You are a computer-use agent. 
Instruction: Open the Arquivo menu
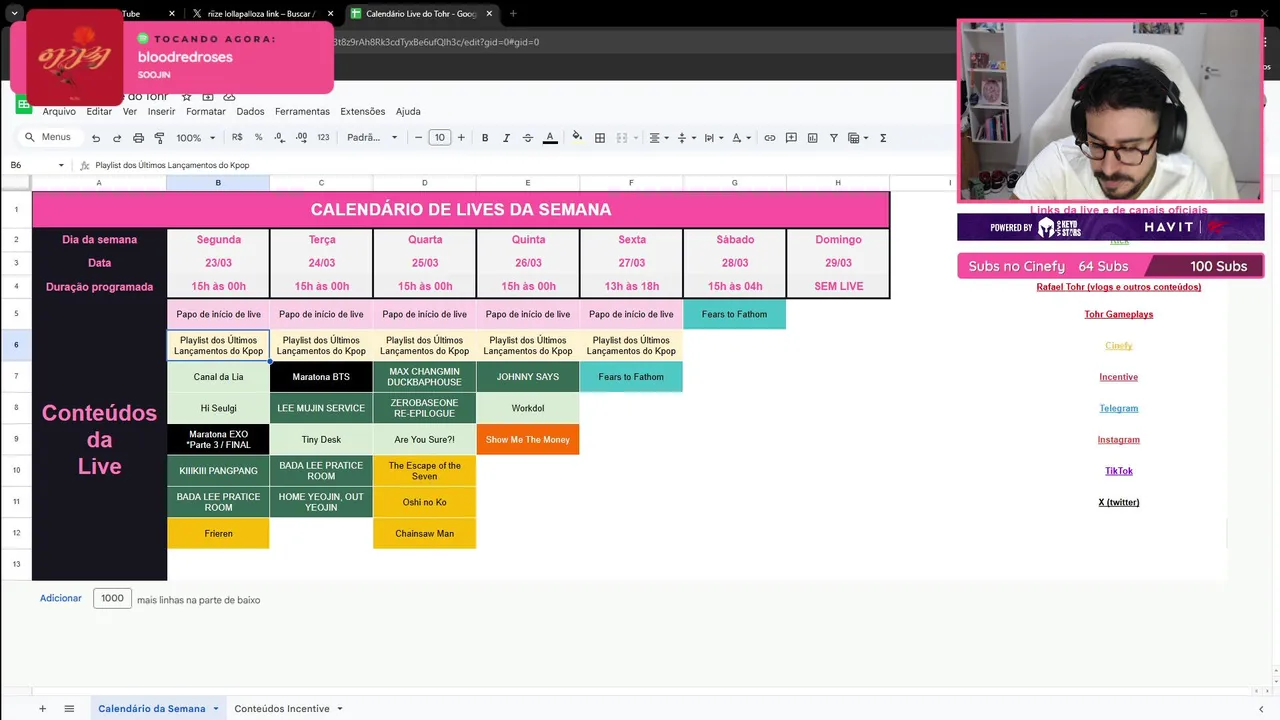tap(59, 112)
